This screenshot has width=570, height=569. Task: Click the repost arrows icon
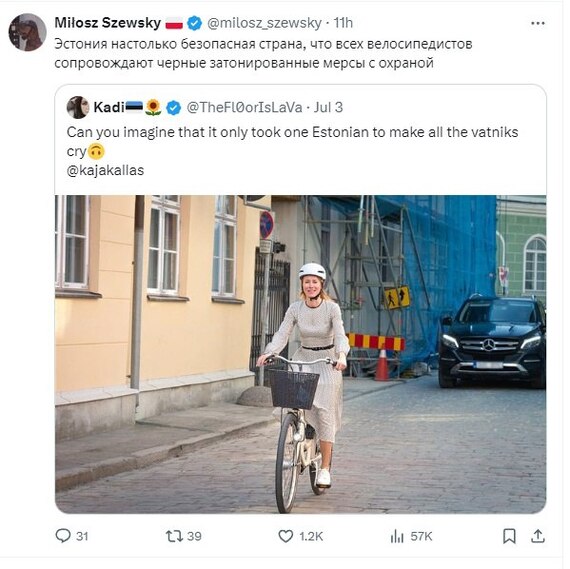pyautogui.click(x=174, y=536)
